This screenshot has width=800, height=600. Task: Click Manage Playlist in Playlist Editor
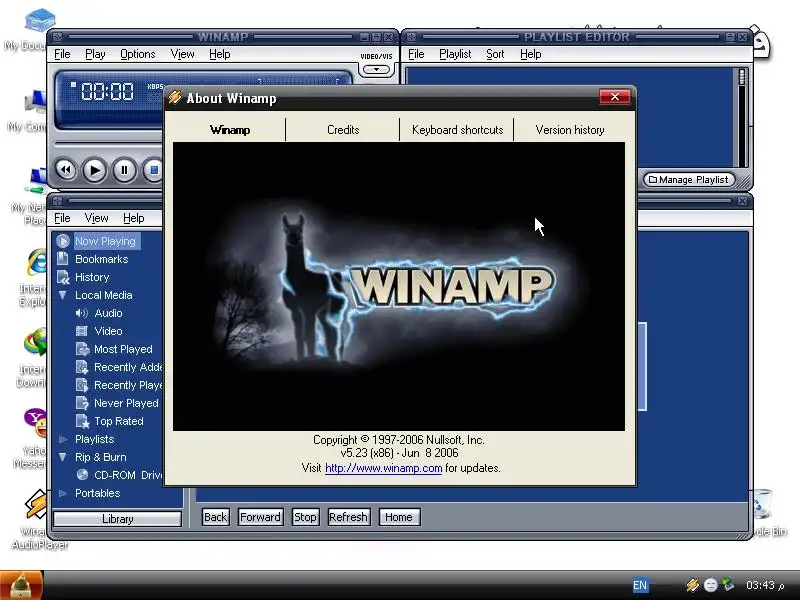coord(689,180)
